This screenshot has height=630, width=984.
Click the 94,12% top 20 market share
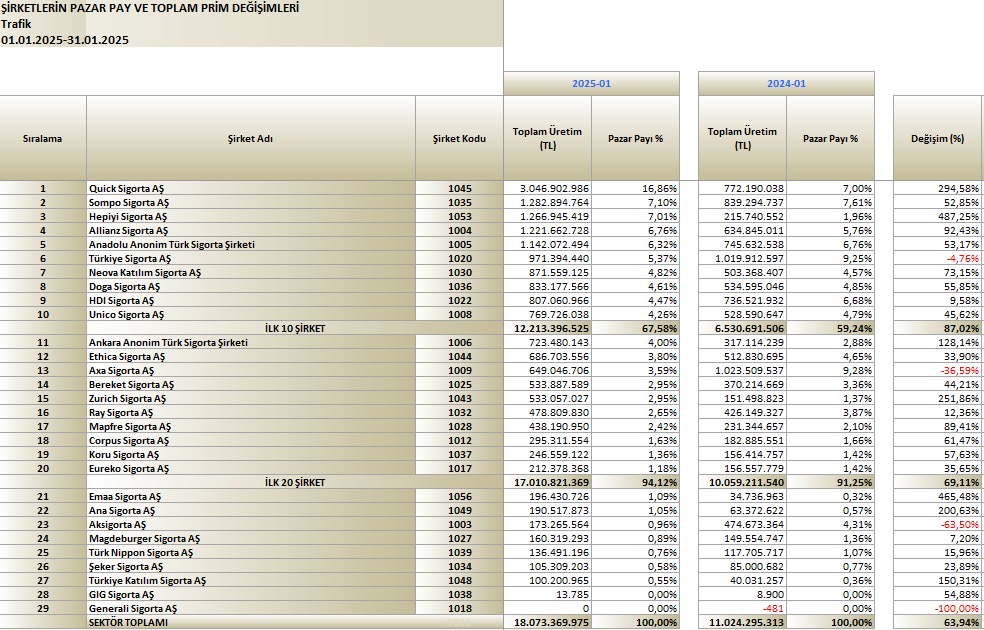(636, 483)
